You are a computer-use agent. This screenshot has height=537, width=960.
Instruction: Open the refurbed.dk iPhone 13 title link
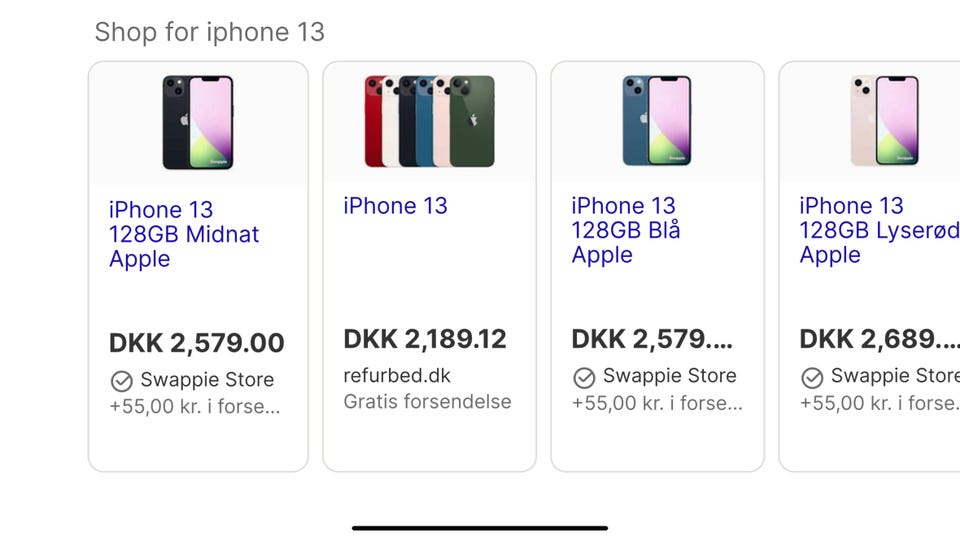pyautogui.click(x=395, y=206)
